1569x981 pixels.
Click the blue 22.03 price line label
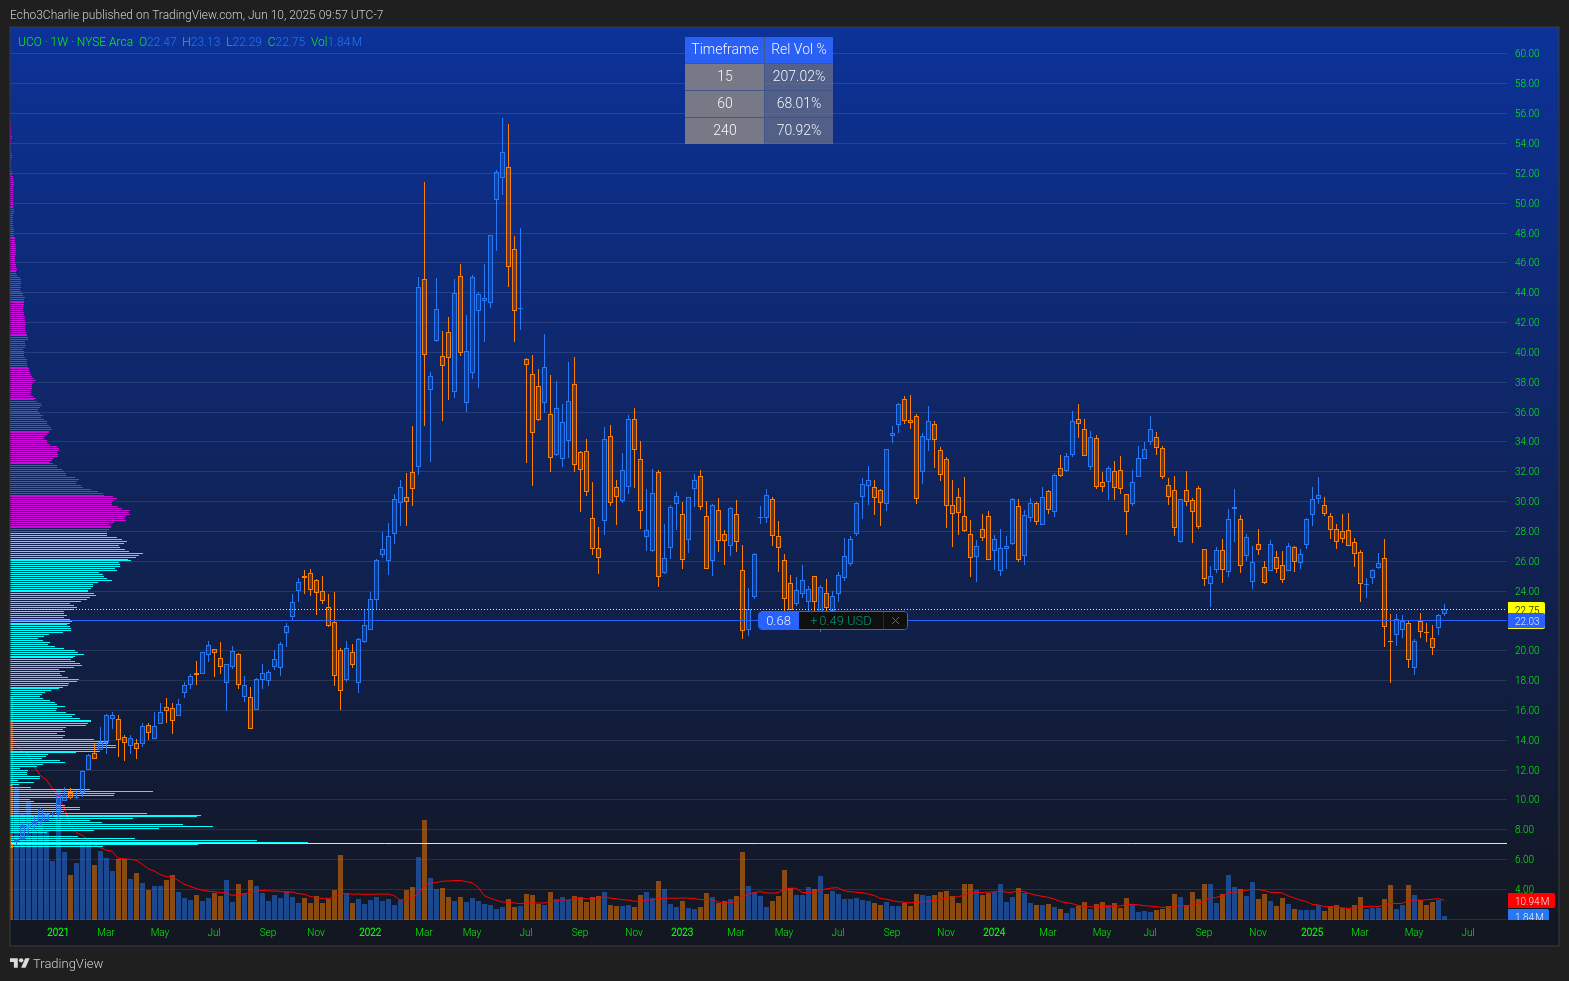(1526, 621)
